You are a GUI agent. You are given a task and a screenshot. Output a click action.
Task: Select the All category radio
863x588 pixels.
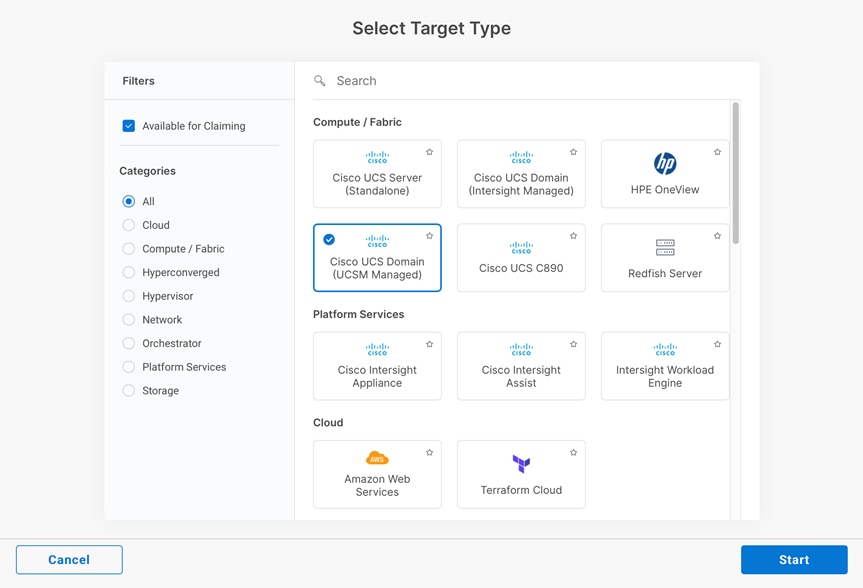click(x=129, y=202)
